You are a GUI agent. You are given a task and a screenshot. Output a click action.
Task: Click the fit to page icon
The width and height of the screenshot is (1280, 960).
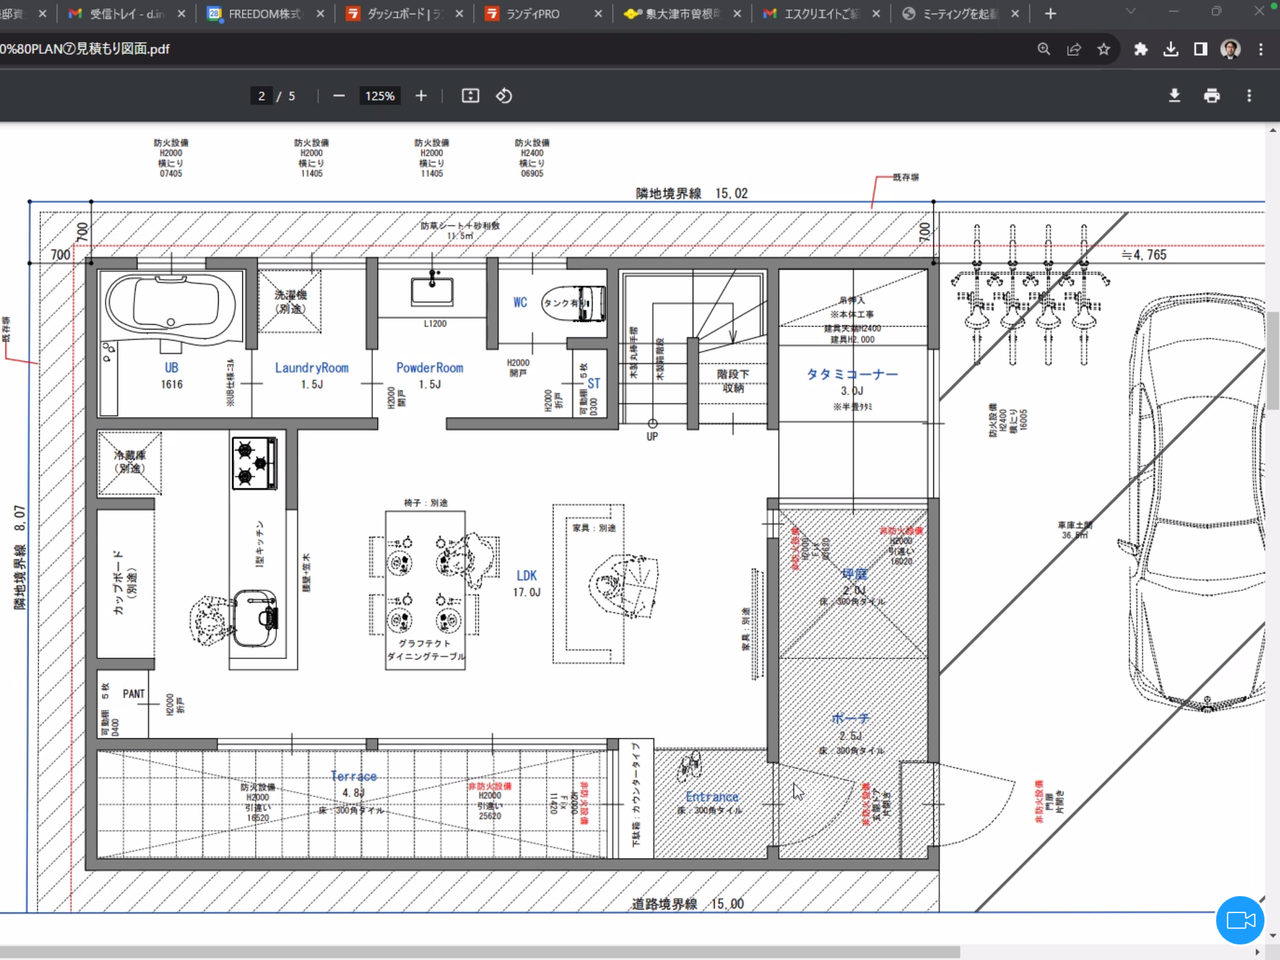(x=470, y=96)
